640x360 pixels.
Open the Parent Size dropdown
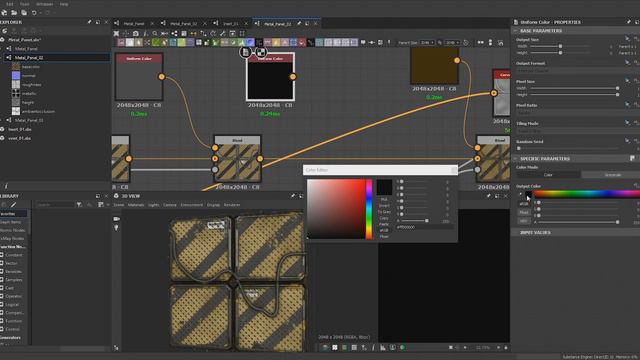pyautogui.click(x=427, y=42)
